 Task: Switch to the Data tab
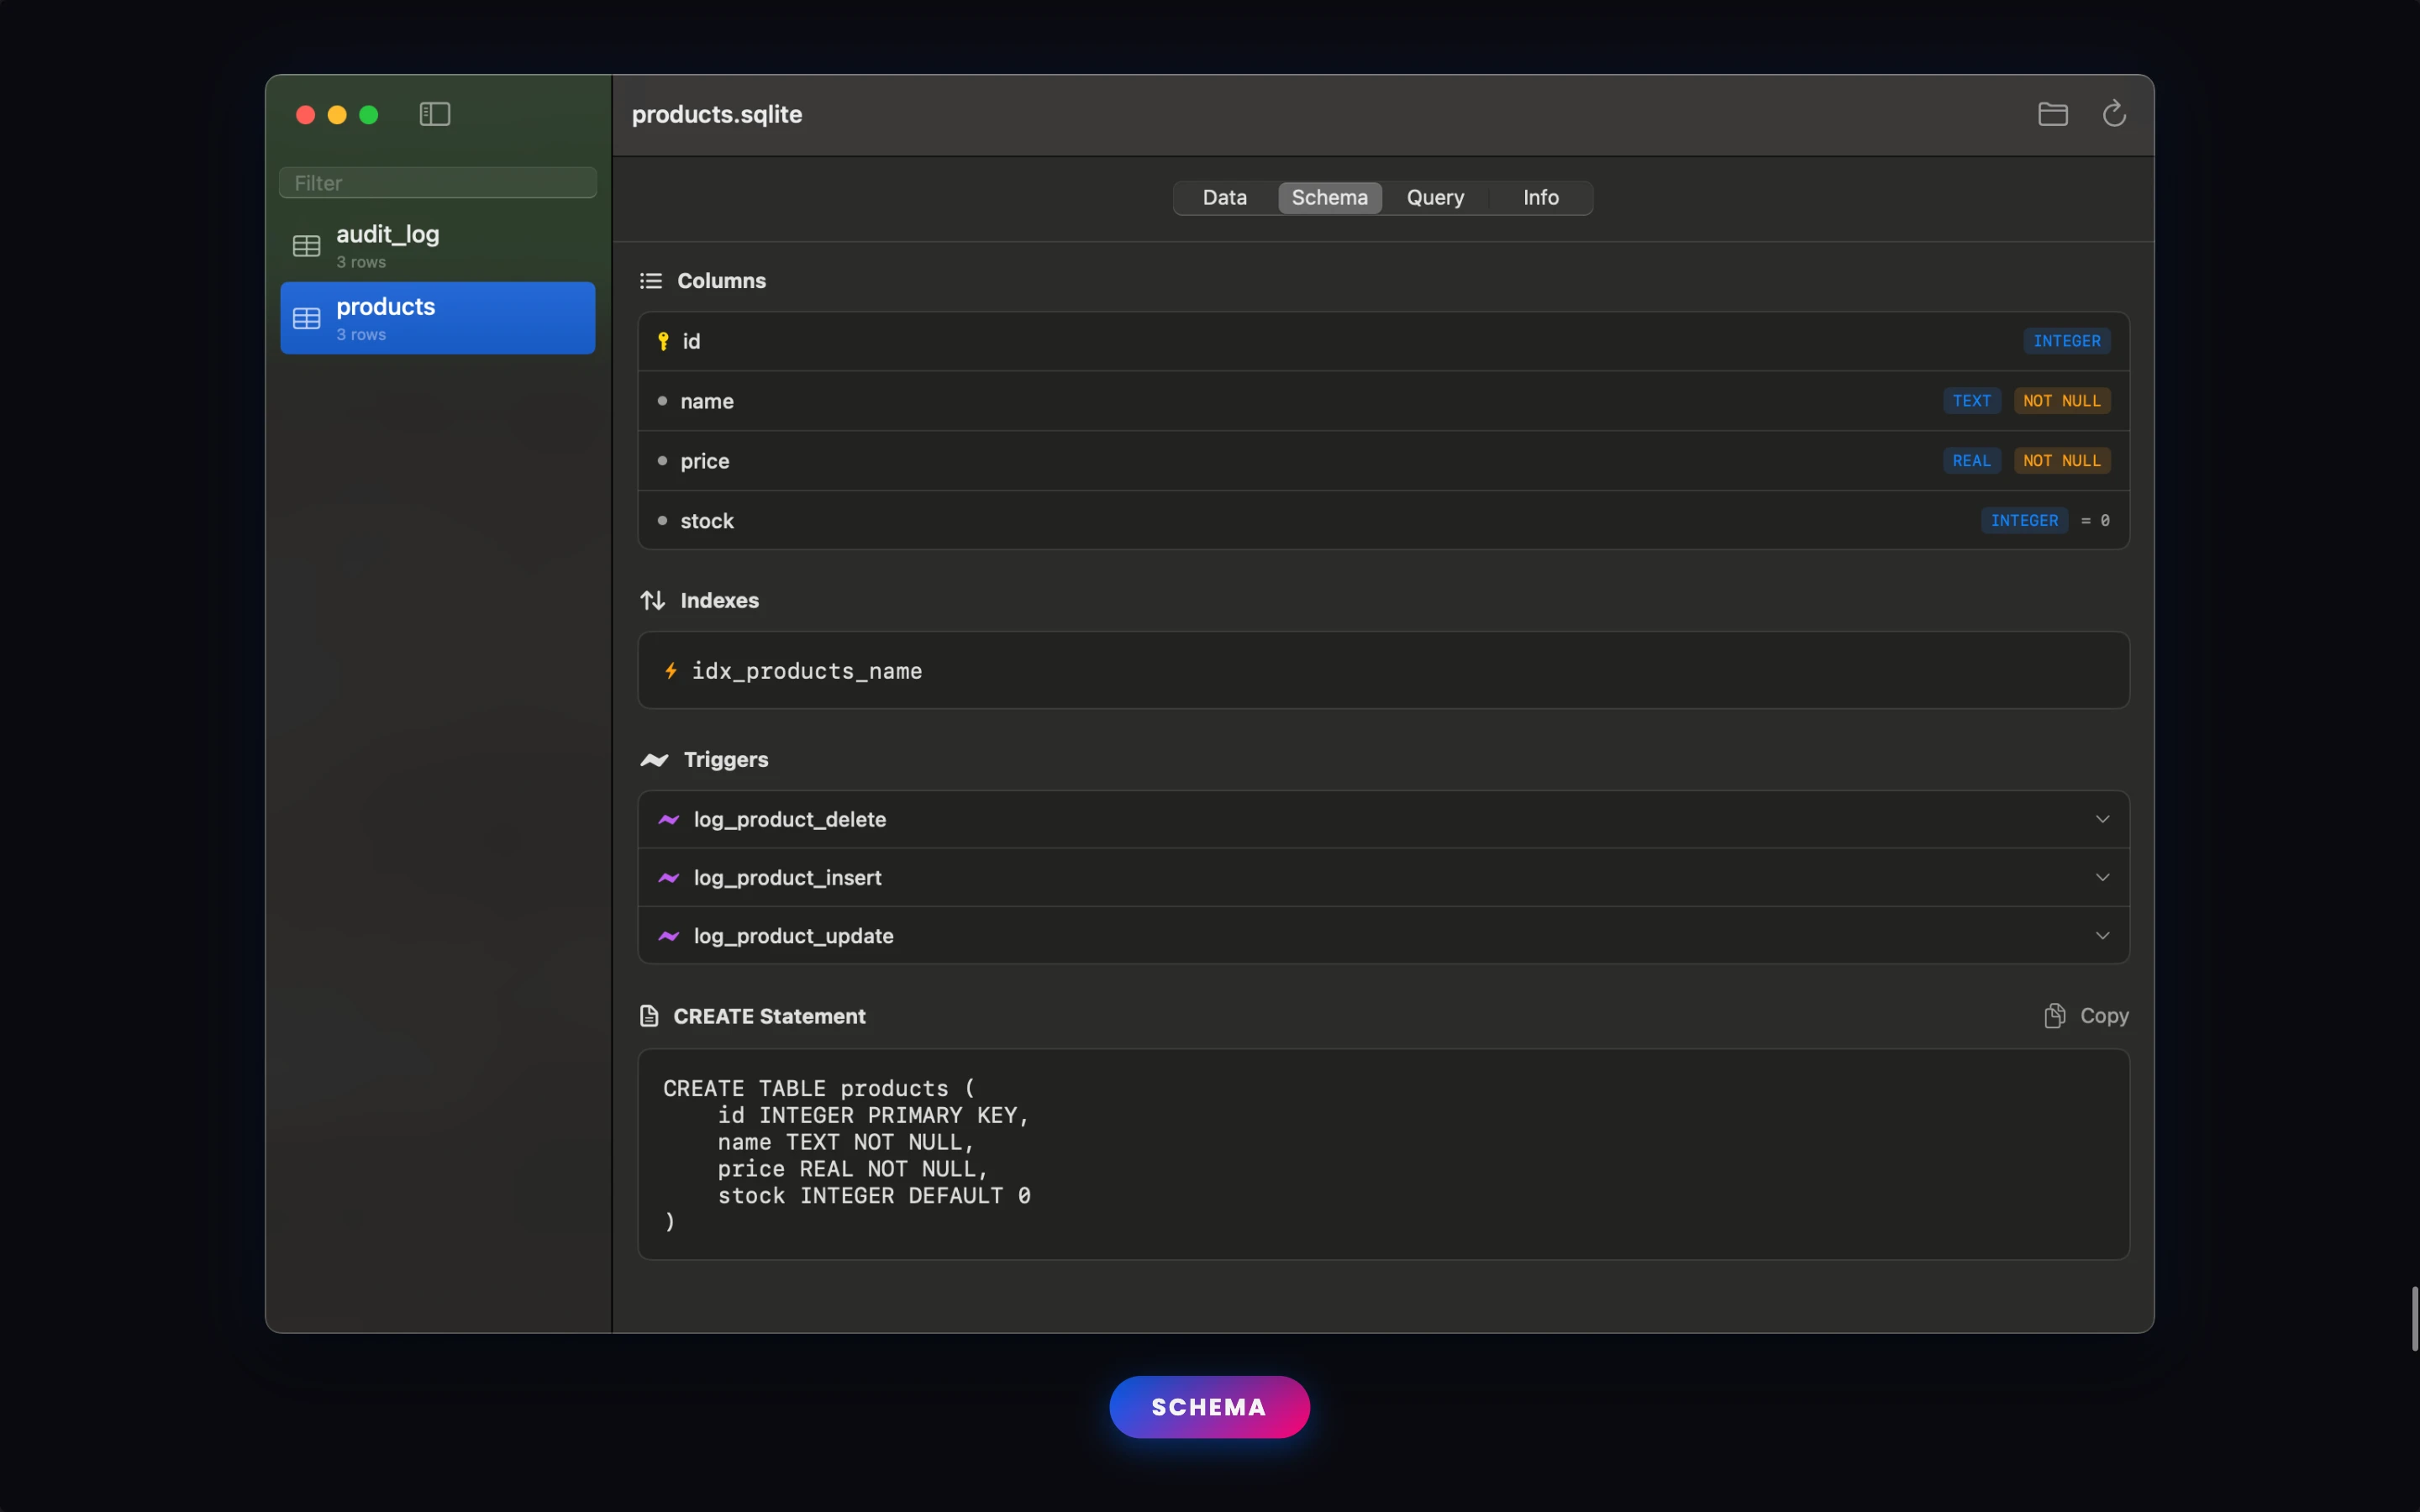pyautogui.click(x=1224, y=198)
